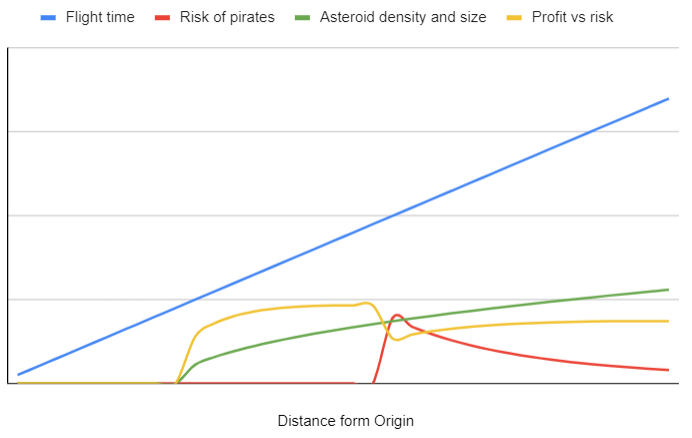692x438 pixels.
Task: Select the "Risk of pirates" legend label
Action: pyautogui.click(x=229, y=17)
